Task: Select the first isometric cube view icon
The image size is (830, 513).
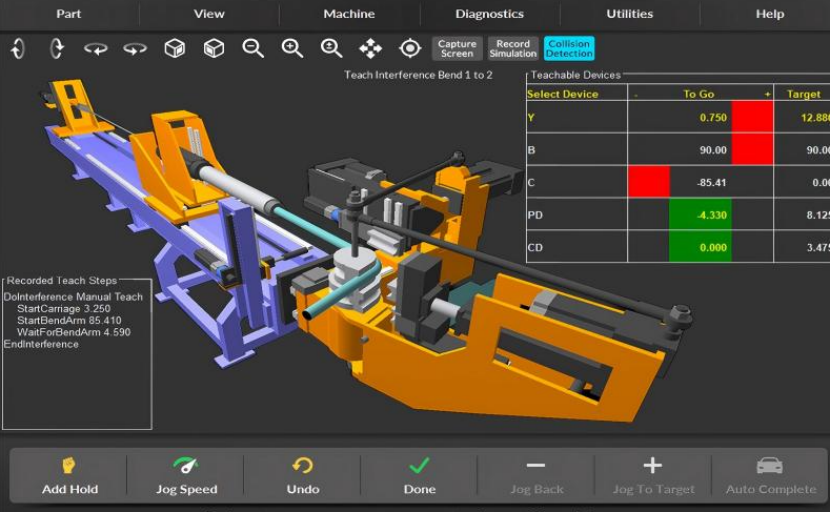Action: (x=175, y=49)
